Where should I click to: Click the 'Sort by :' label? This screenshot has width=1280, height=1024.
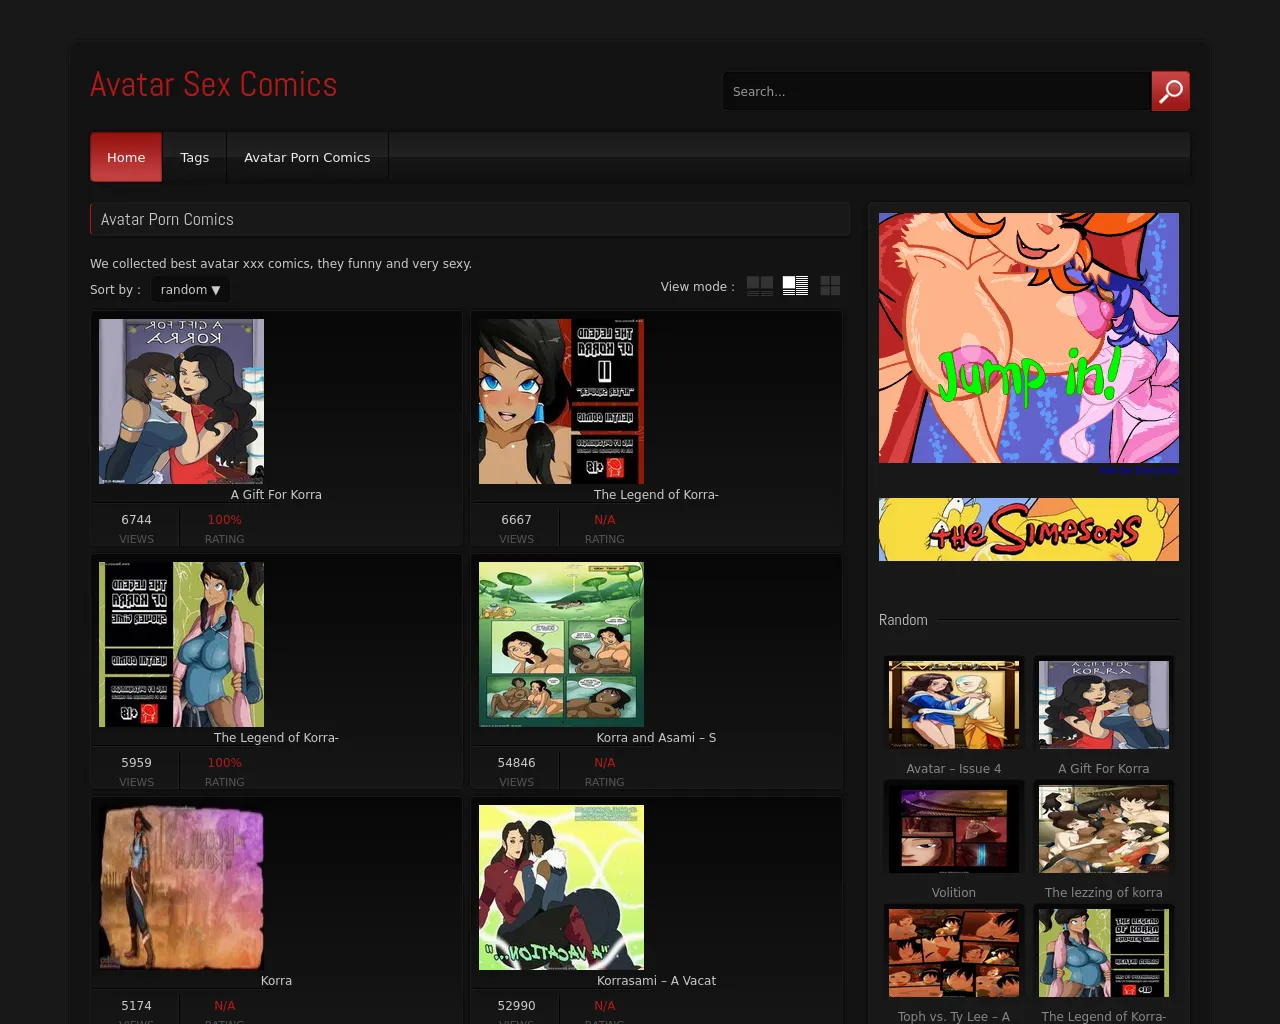click(115, 290)
